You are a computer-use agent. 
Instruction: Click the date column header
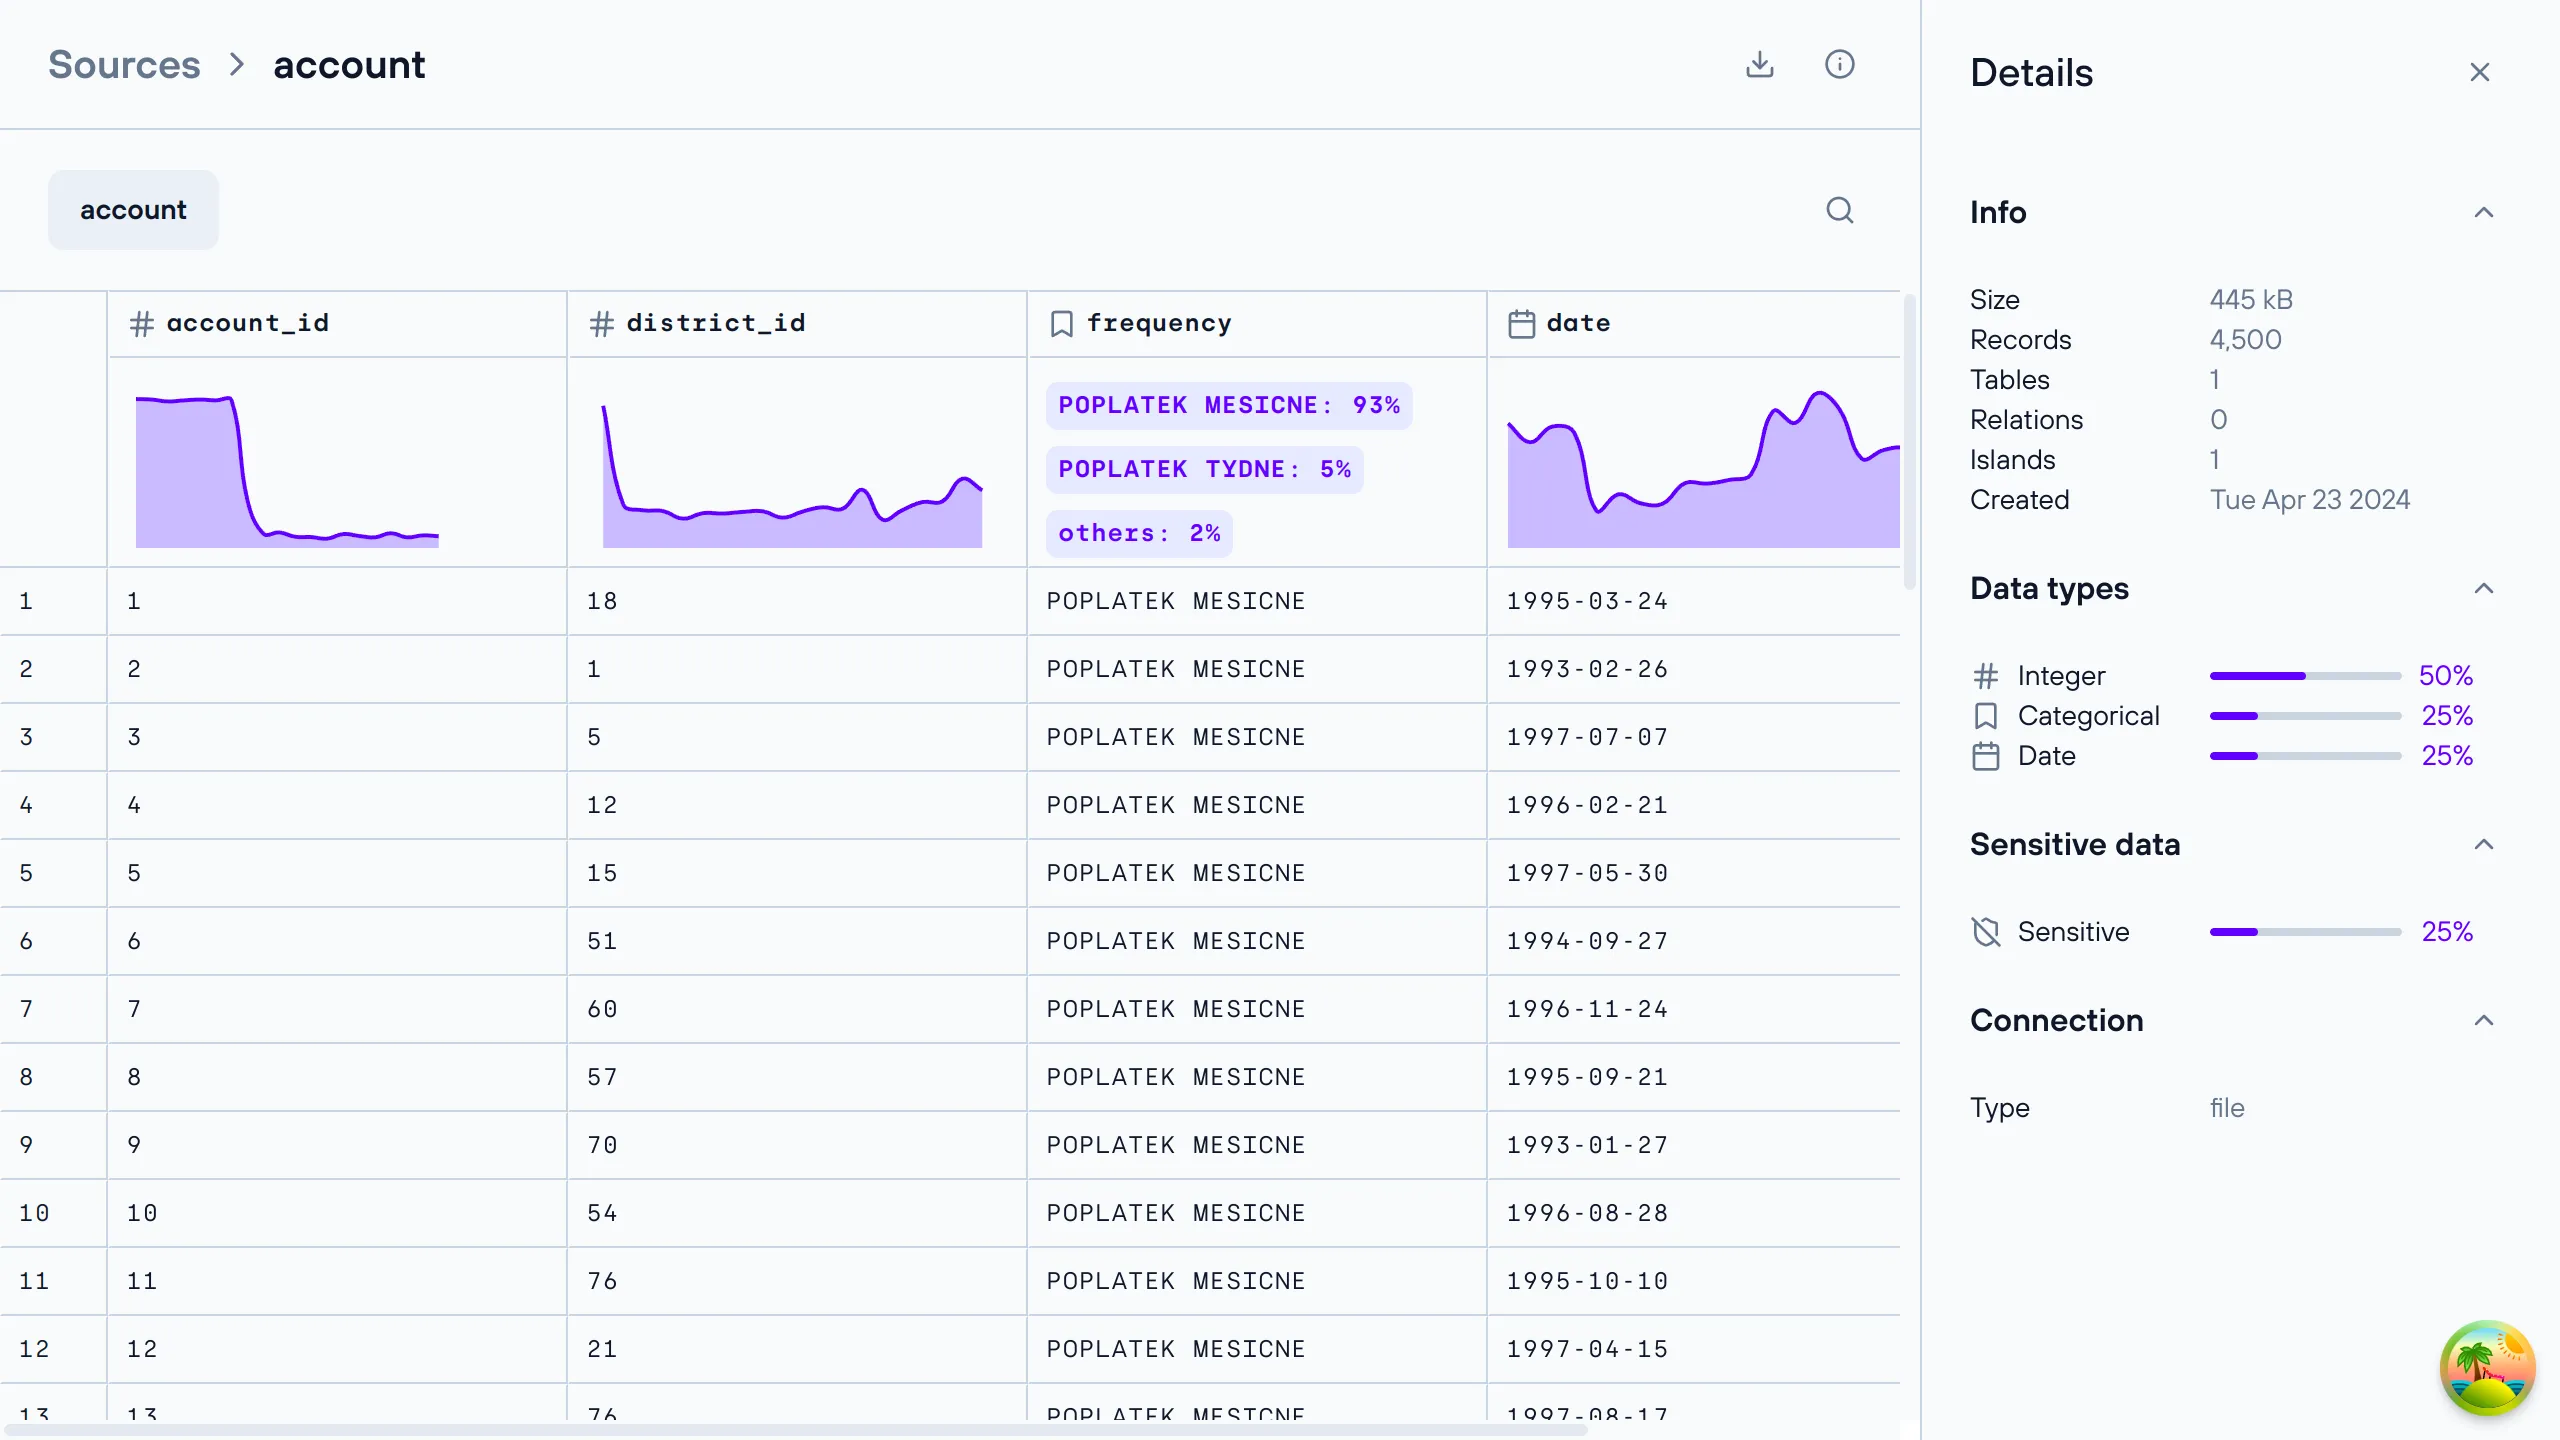1694,324
